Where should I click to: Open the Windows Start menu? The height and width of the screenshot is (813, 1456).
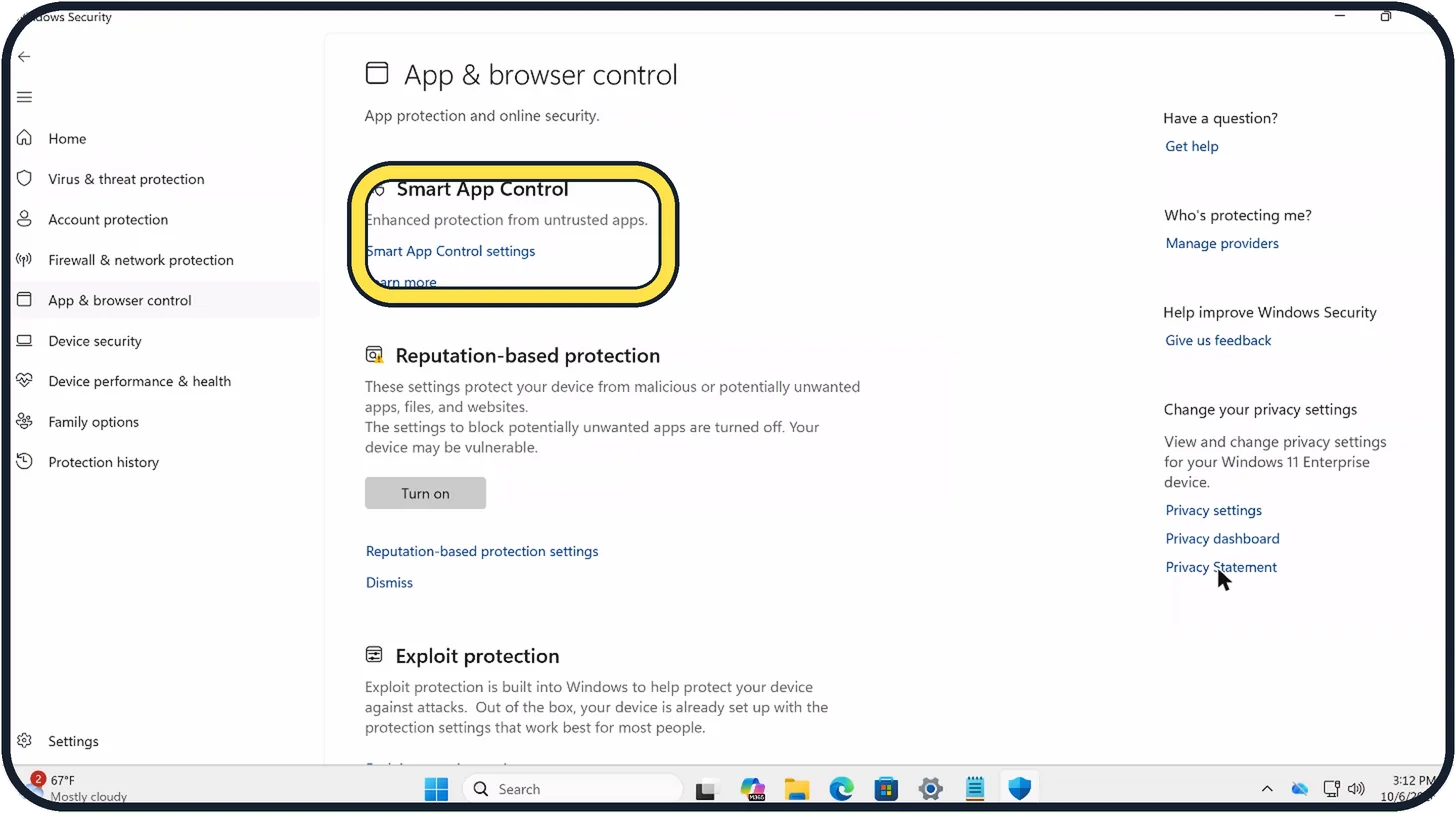tap(436, 789)
